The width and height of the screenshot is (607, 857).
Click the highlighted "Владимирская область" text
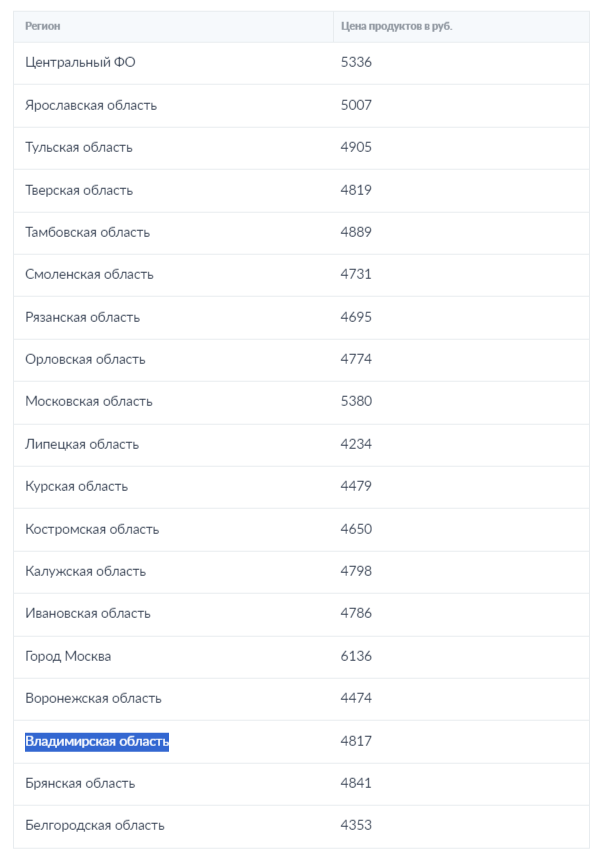(97, 741)
